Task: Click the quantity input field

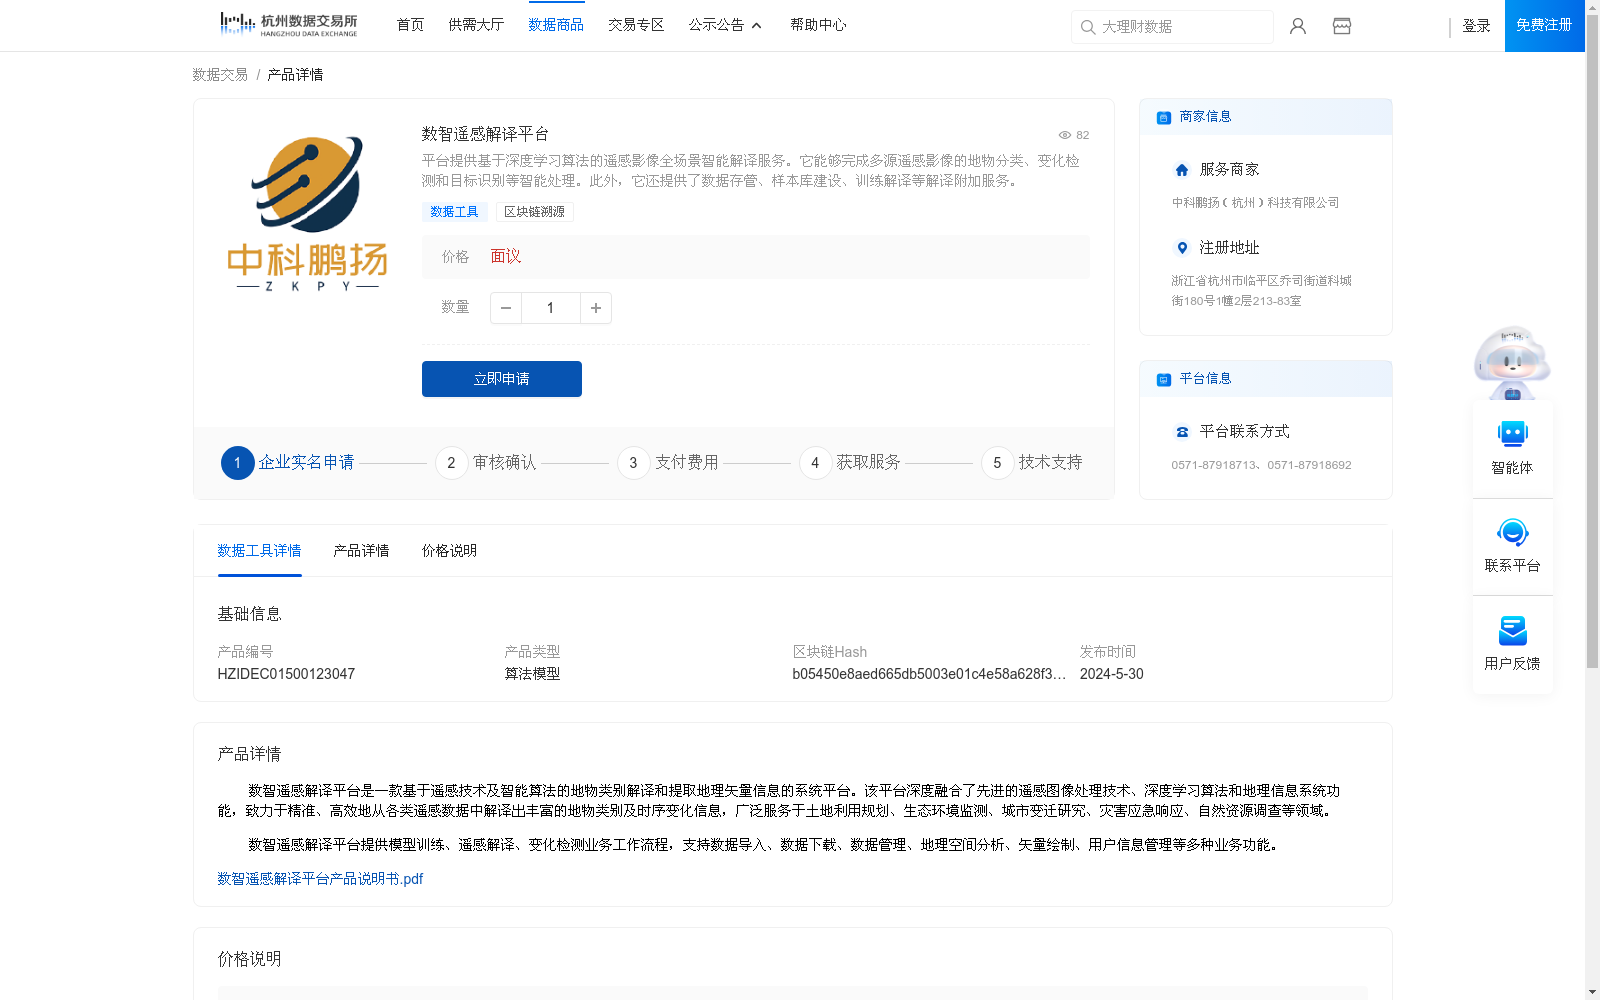Action: click(x=550, y=308)
